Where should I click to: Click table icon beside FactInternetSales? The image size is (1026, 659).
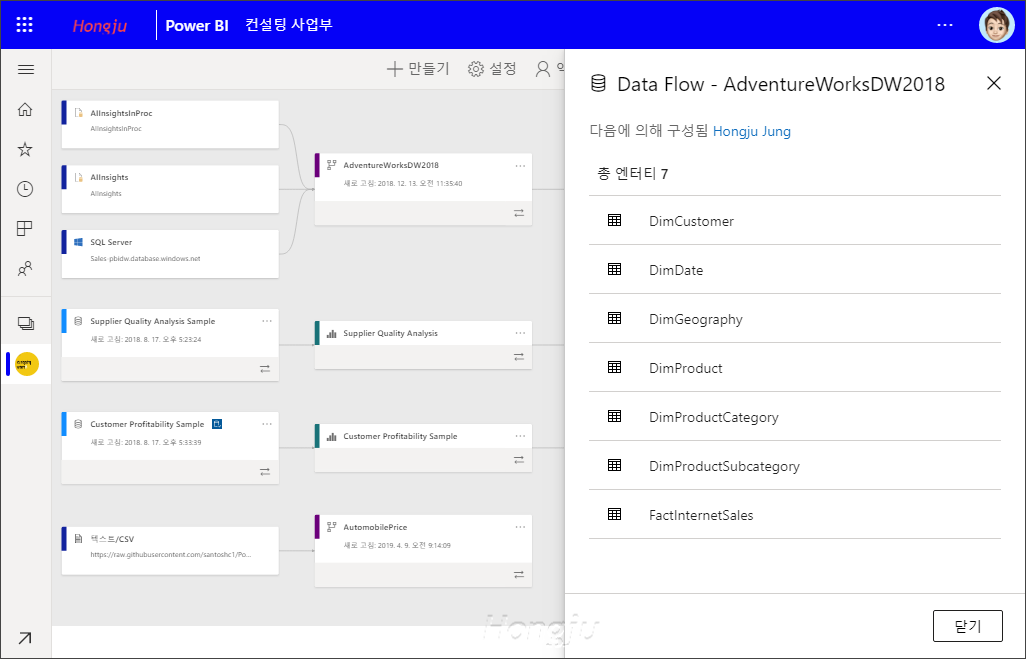pyautogui.click(x=614, y=514)
